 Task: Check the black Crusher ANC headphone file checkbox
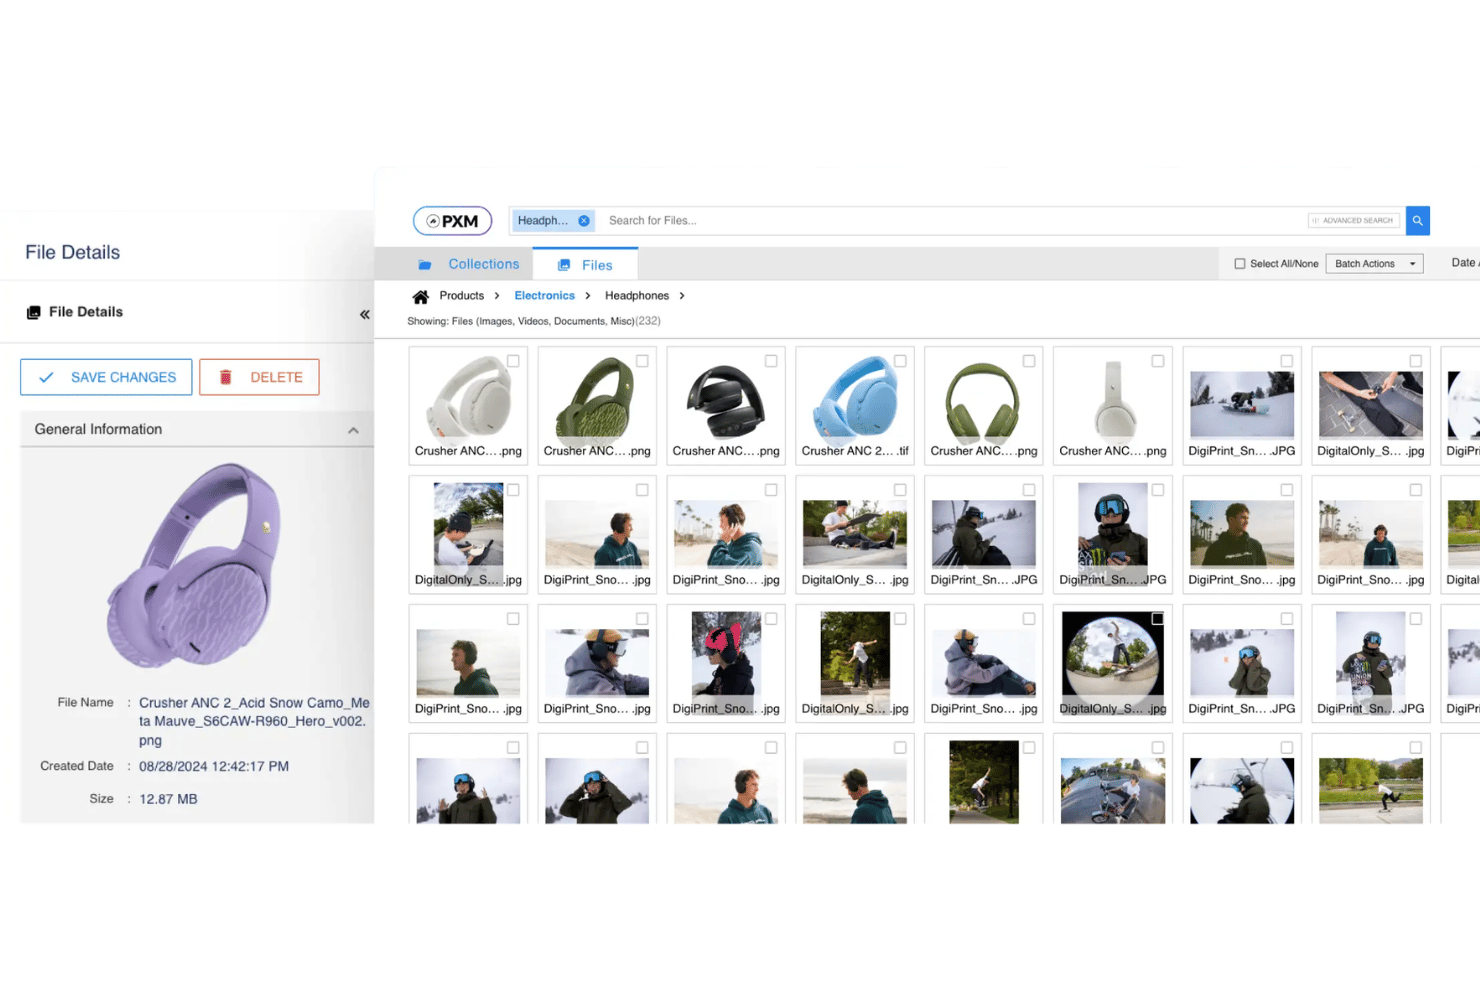point(771,361)
